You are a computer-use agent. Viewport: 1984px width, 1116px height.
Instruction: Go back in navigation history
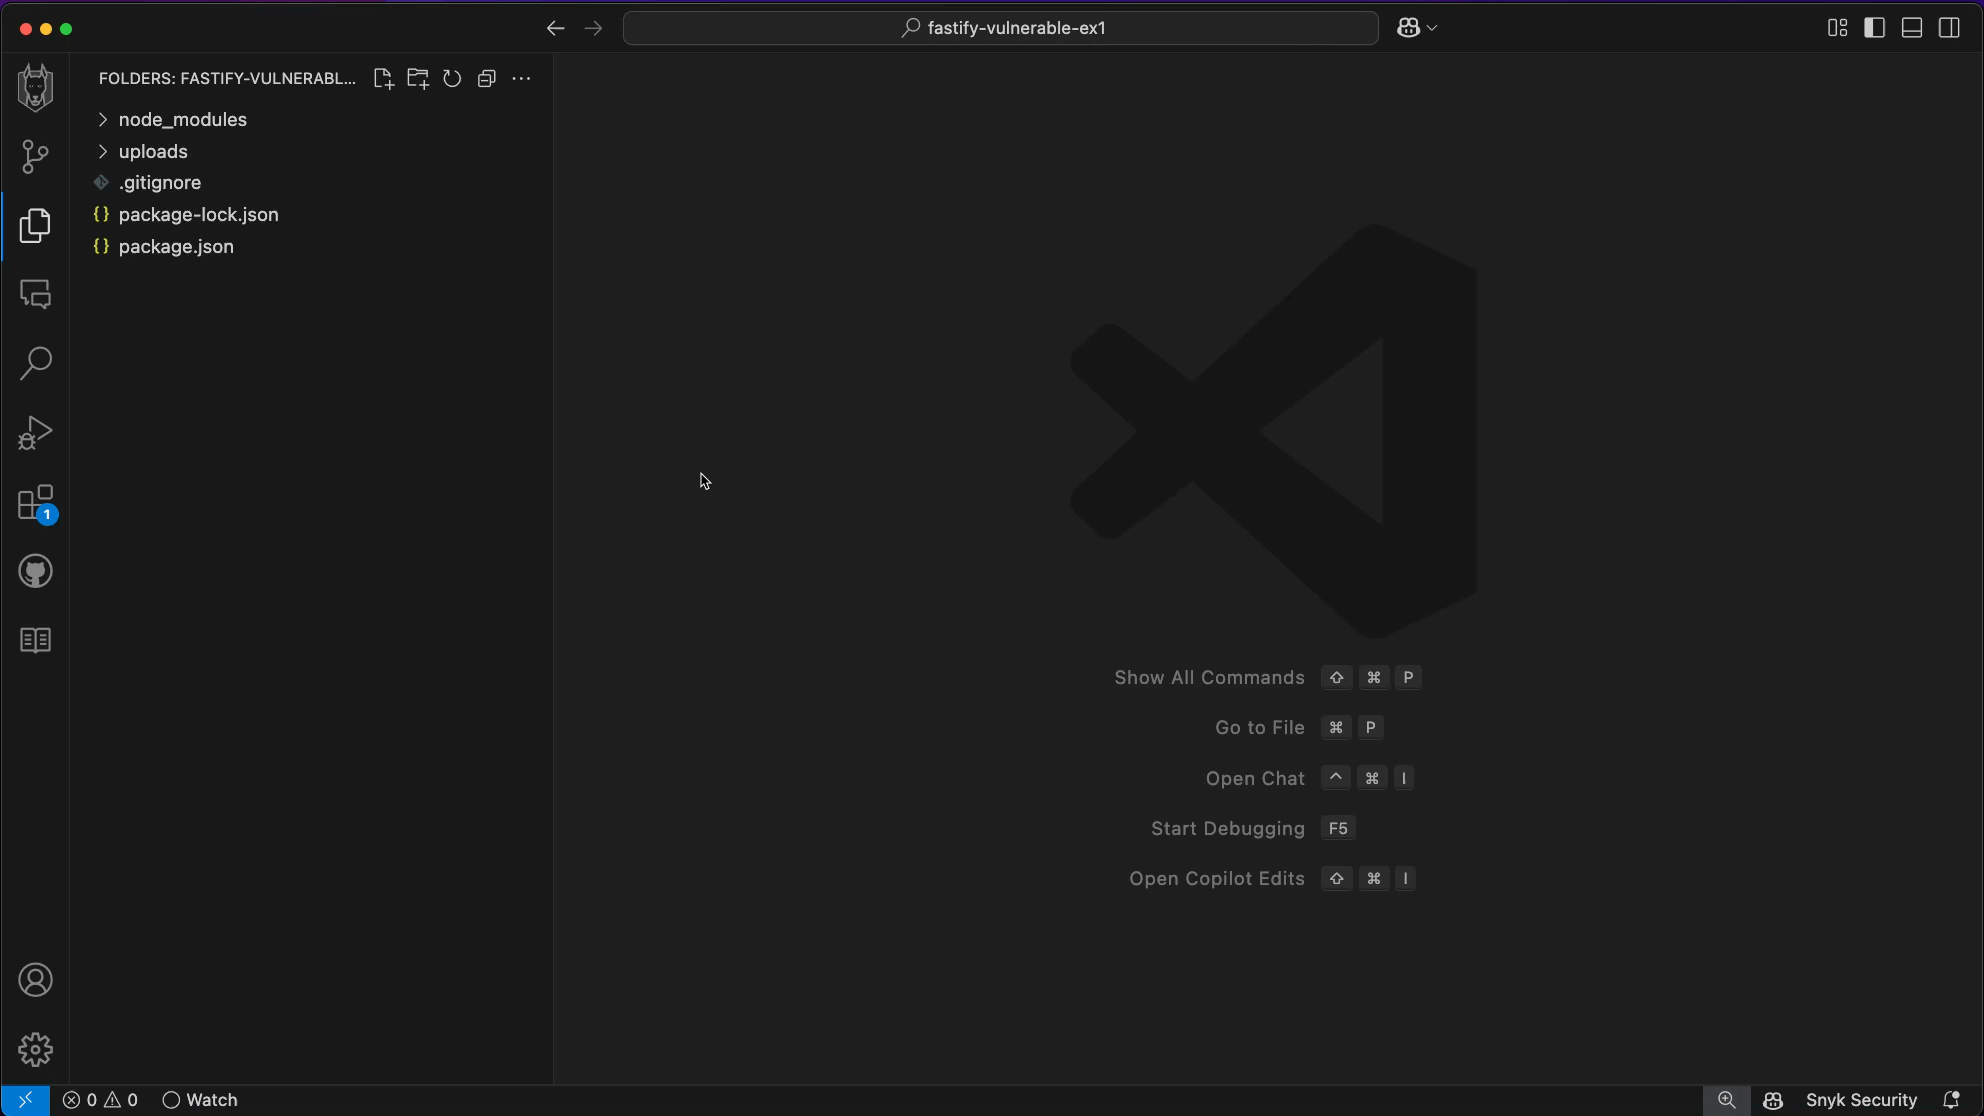(x=556, y=28)
